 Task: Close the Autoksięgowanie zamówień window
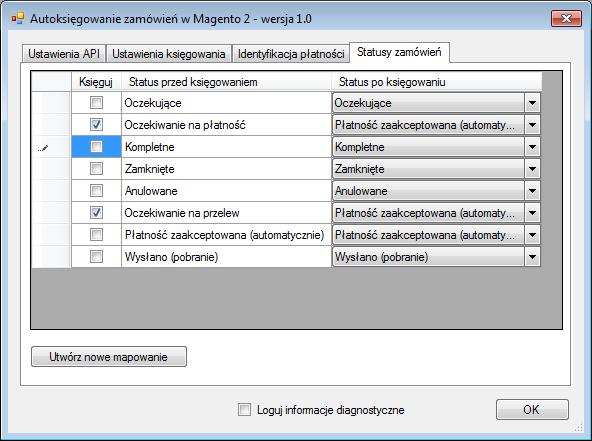click(566, 19)
